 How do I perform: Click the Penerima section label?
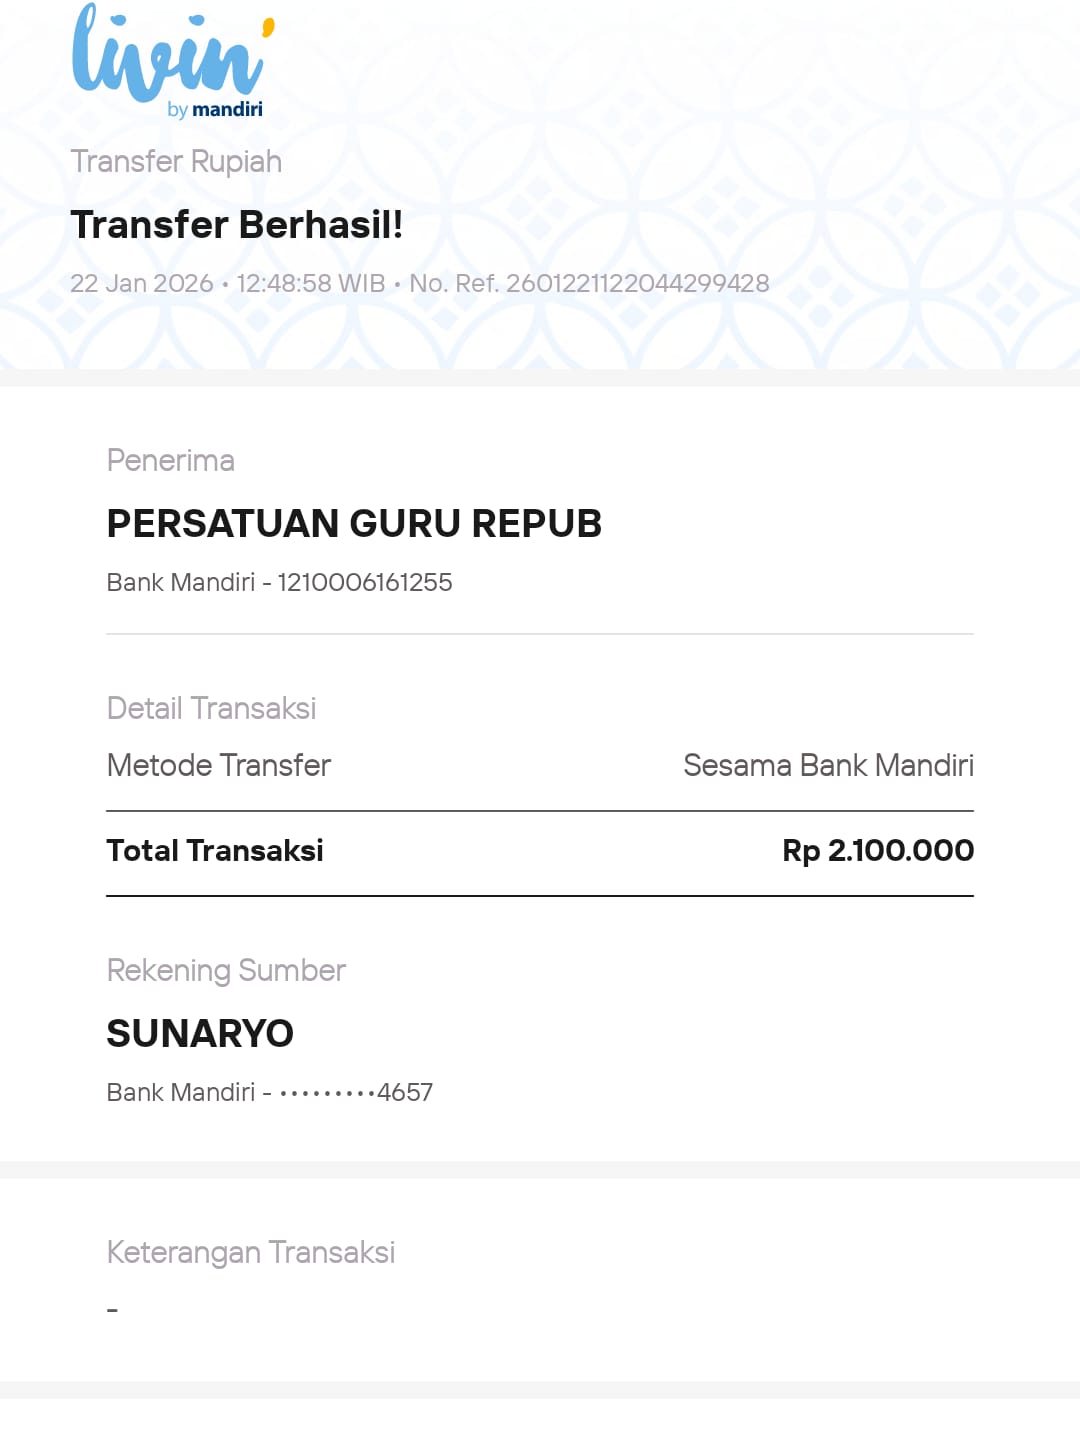pyautogui.click(x=170, y=460)
